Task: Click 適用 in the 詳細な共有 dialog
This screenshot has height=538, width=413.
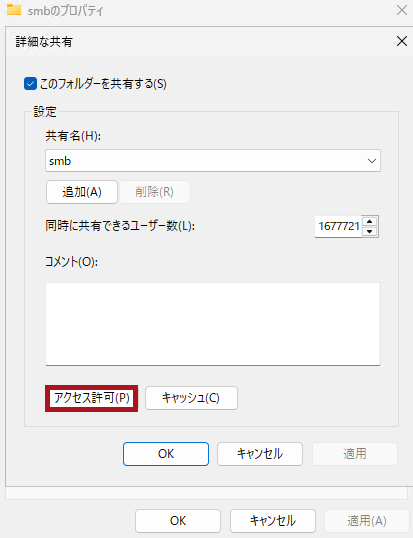Action: [x=355, y=454]
